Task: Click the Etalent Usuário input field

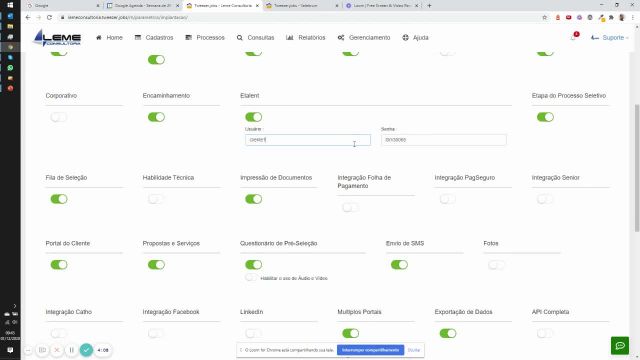Action: pyautogui.click(x=308, y=140)
